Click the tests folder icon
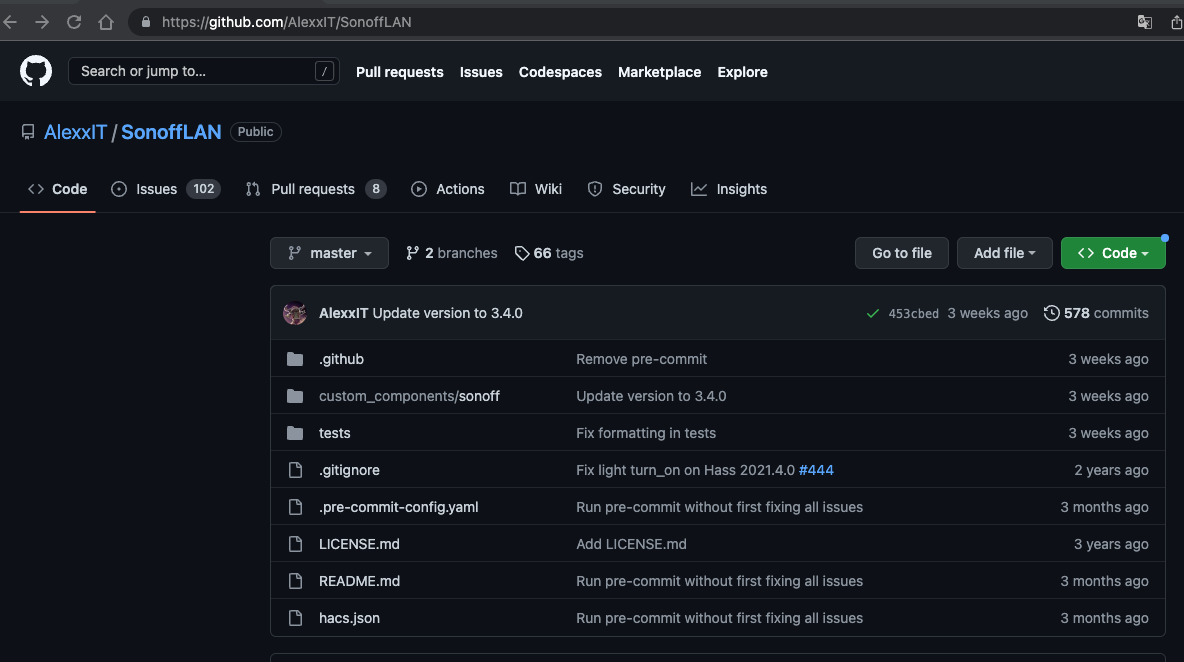 click(295, 433)
